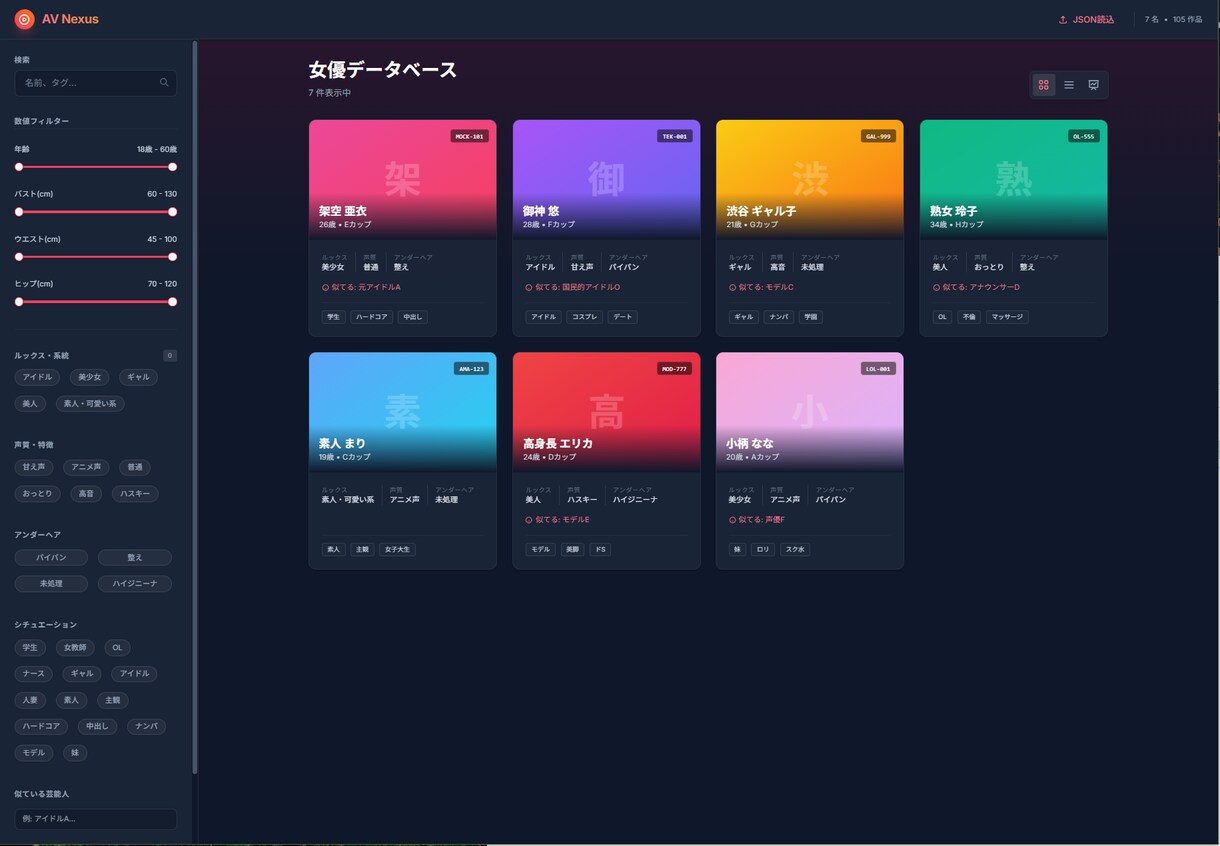
Task: Click the JSON読込 upload icon
Action: [x=1063, y=19]
